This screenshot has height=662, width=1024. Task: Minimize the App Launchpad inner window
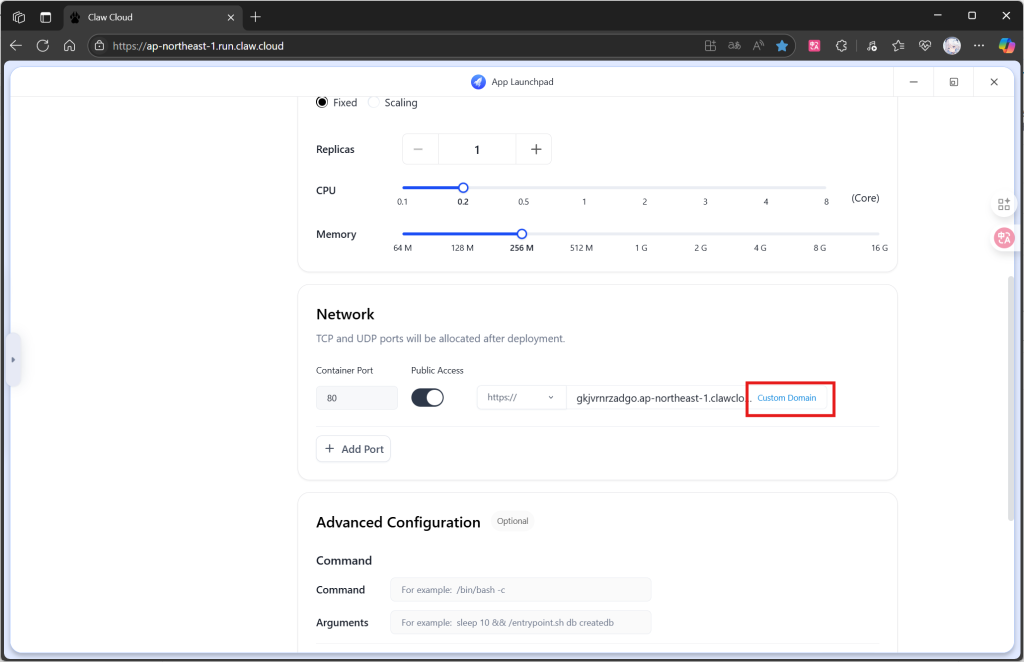coord(914,82)
